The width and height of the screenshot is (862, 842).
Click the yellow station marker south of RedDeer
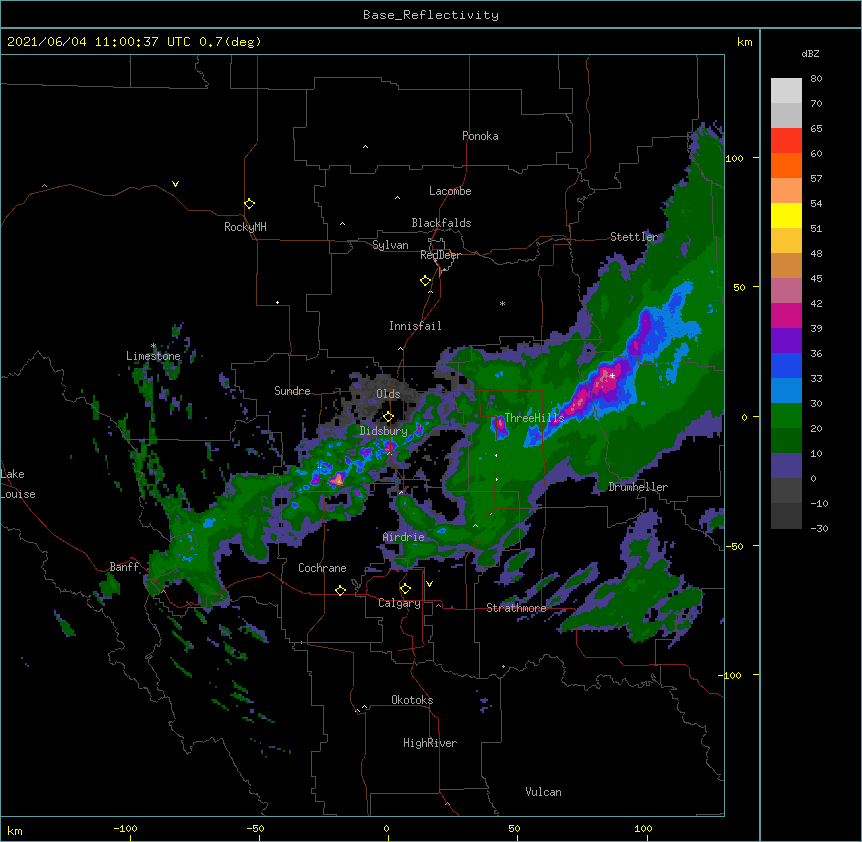pos(425,280)
